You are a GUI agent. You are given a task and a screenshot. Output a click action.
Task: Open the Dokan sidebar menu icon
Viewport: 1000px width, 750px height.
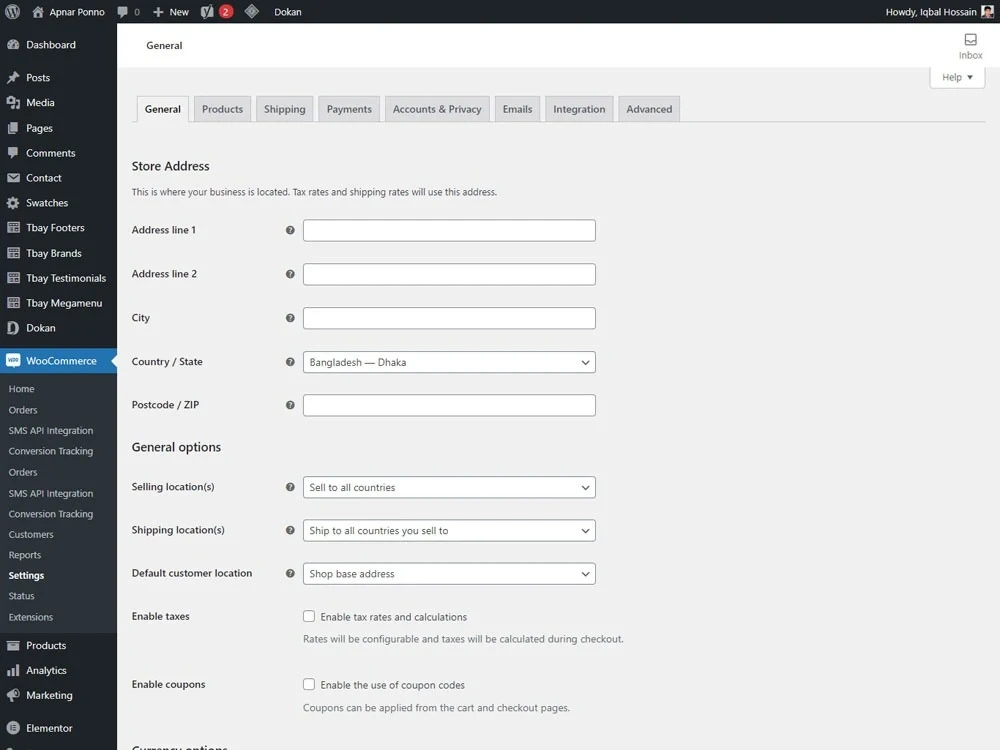pos(14,327)
